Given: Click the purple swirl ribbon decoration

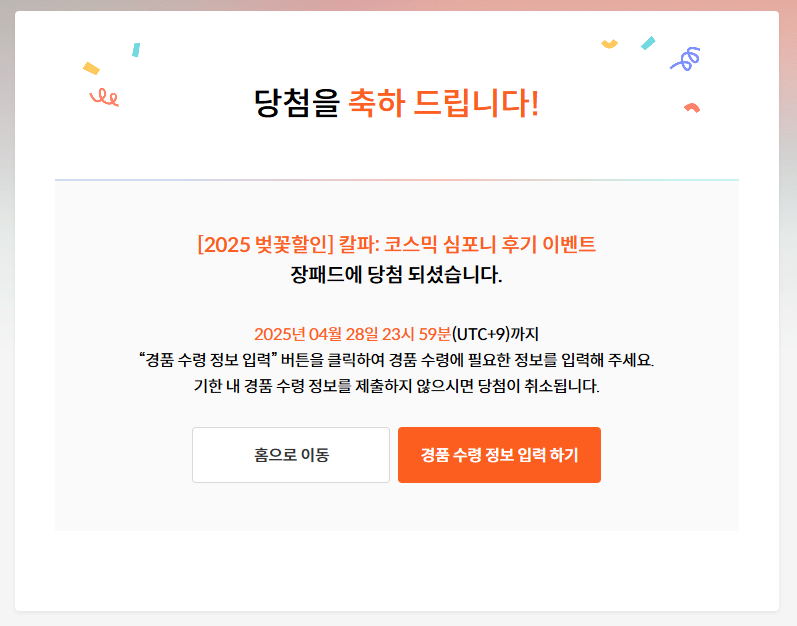Looking at the screenshot, I should 685,59.
